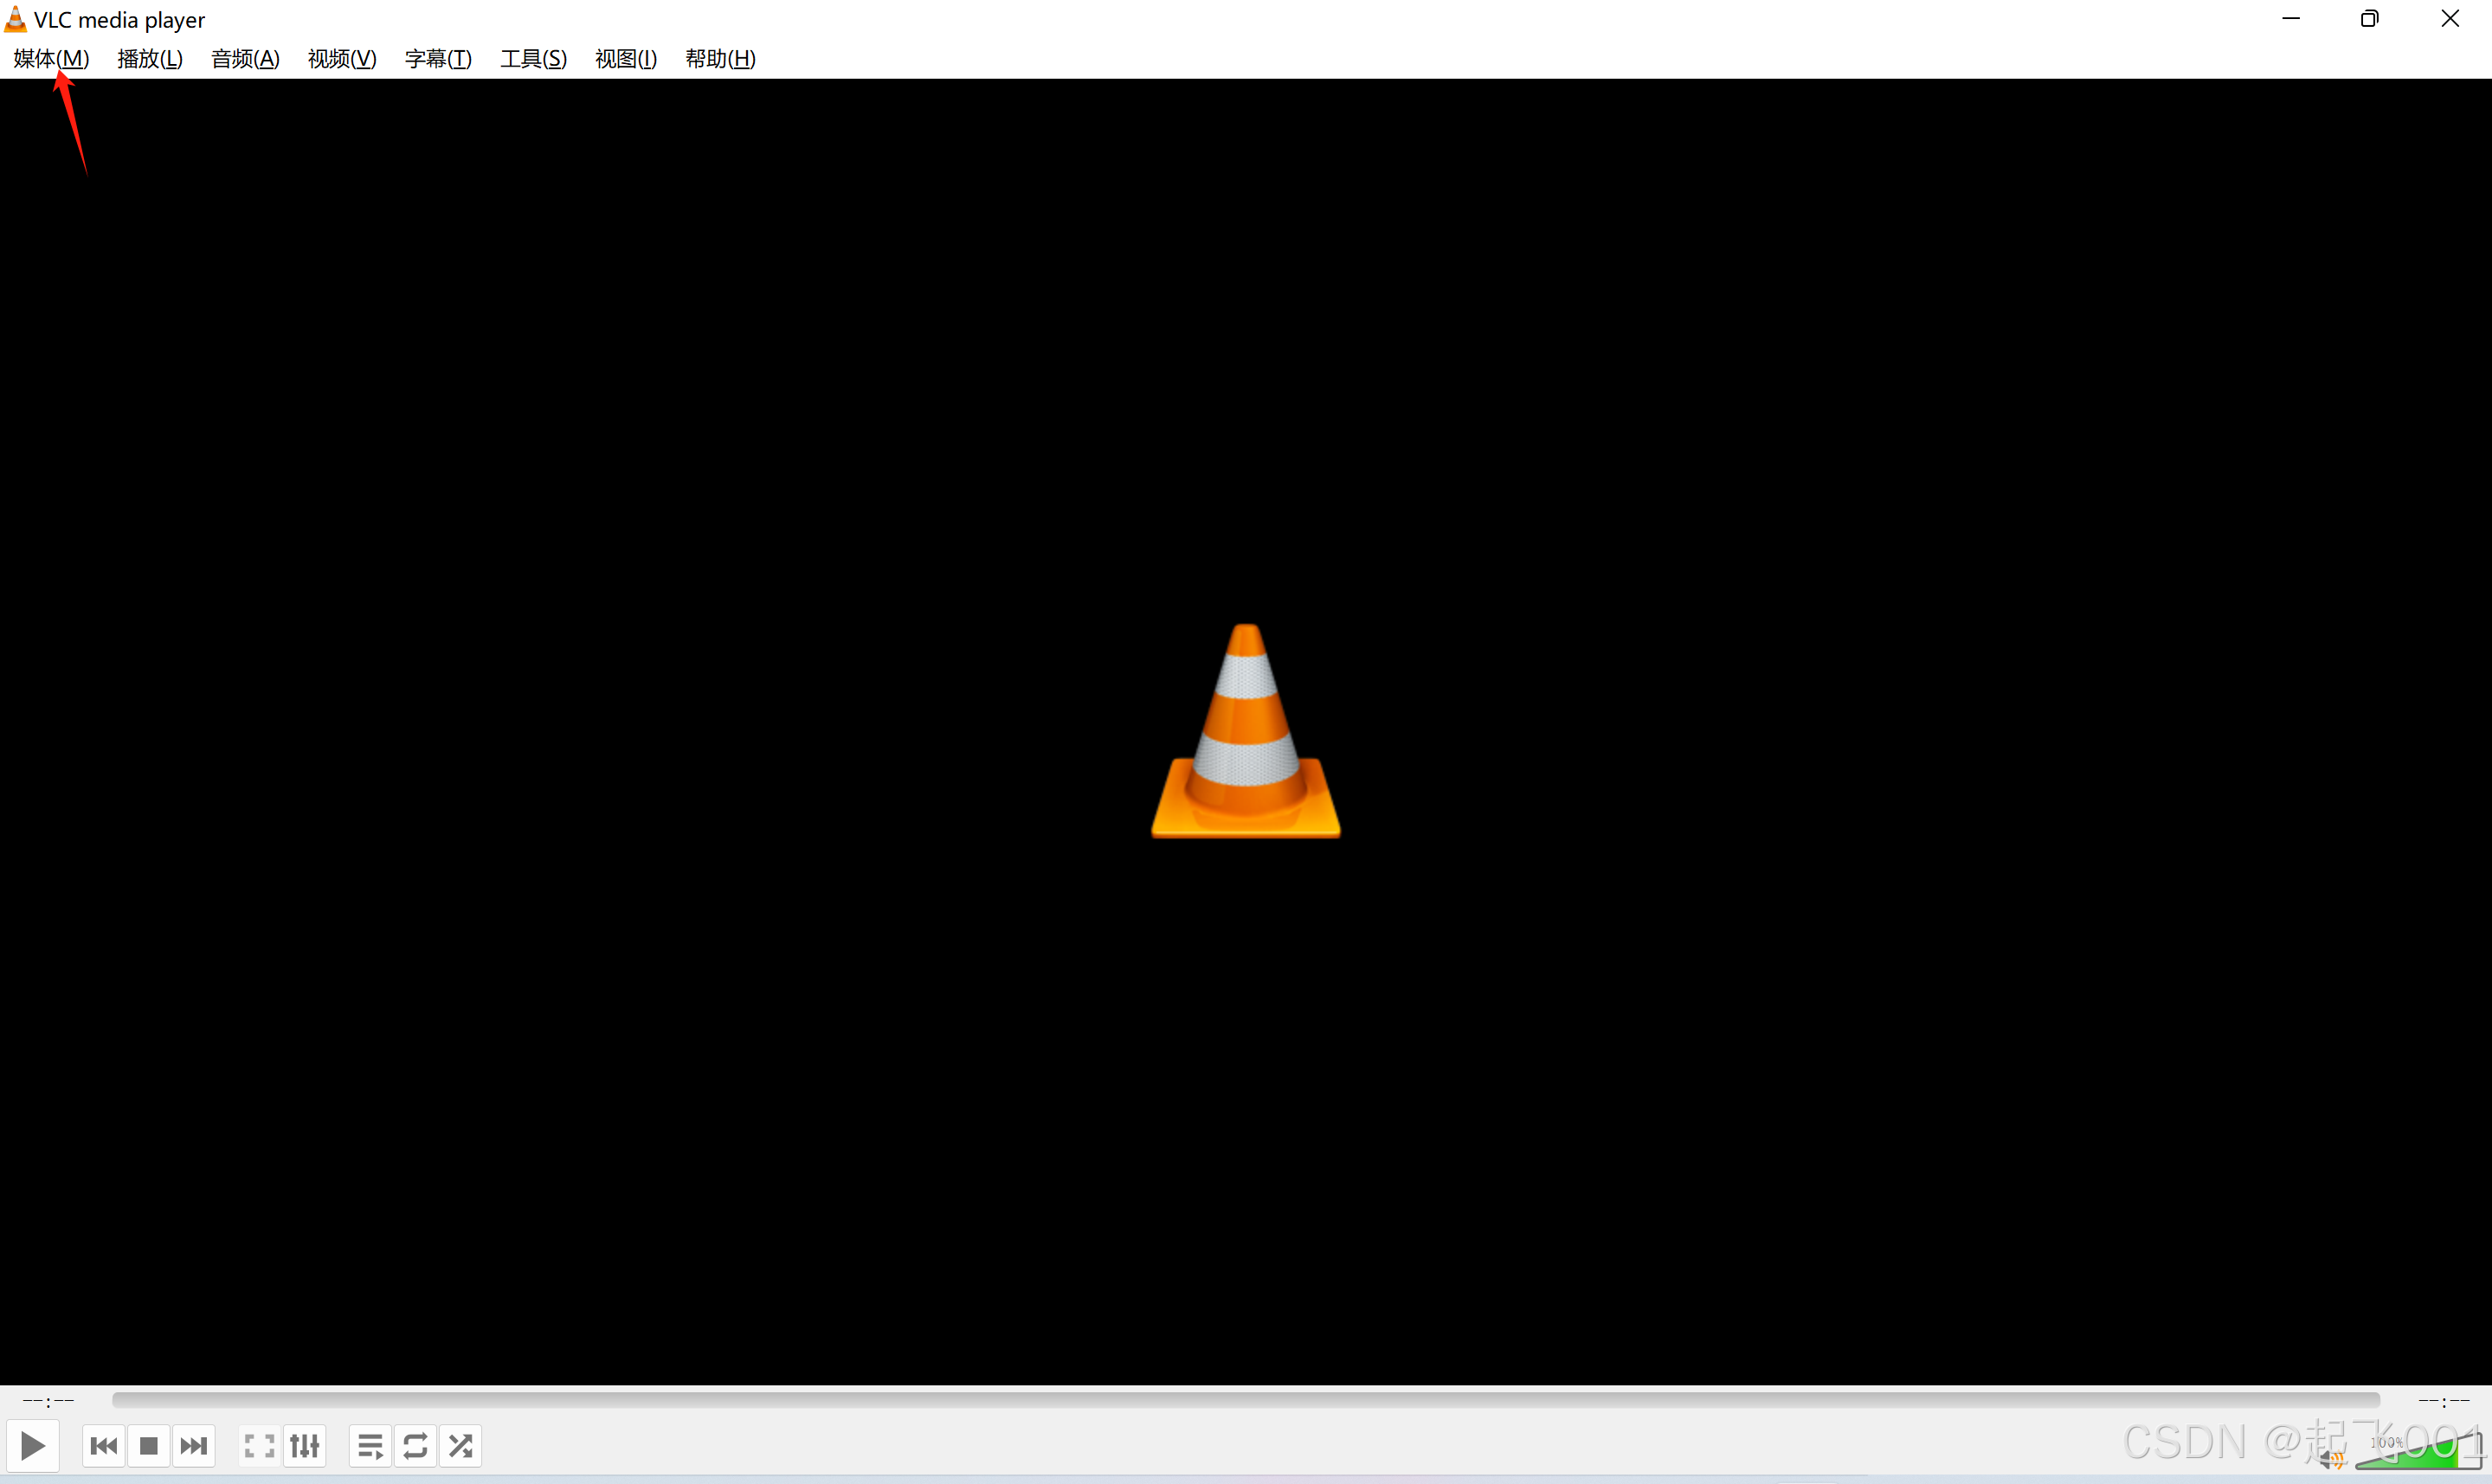Screen dimensions: 2492x1484
Task: Close the VLC media player window
Action: point(2450,19)
